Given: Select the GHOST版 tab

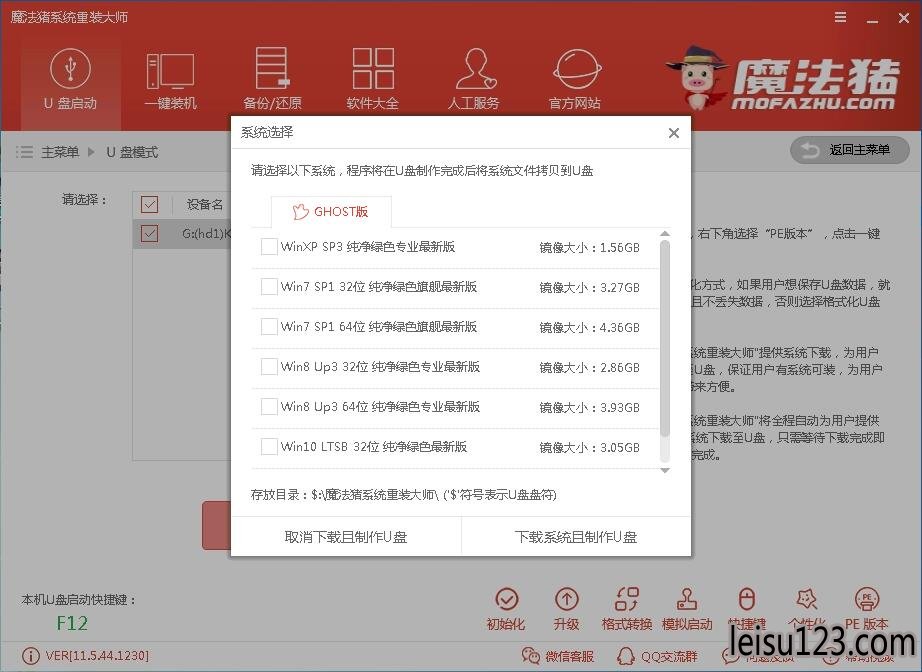Looking at the screenshot, I should click(331, 212).
